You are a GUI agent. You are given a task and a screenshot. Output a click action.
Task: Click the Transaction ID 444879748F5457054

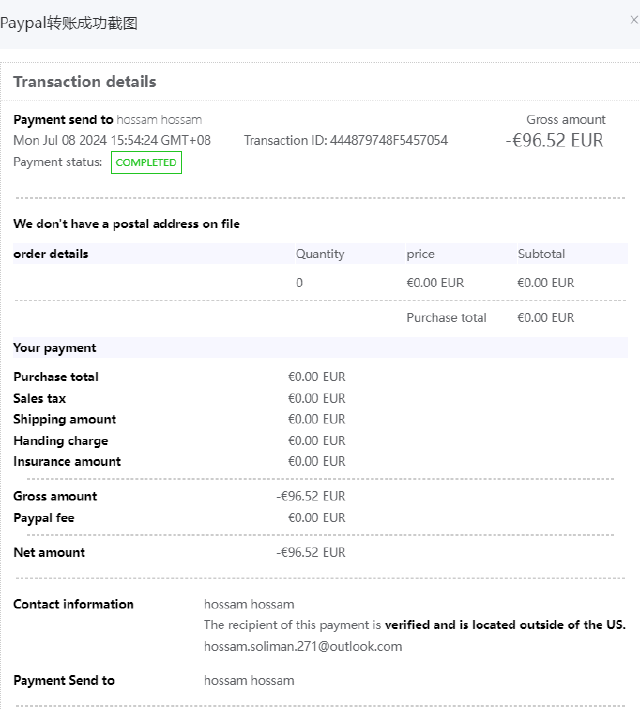[x=346, y=140]
